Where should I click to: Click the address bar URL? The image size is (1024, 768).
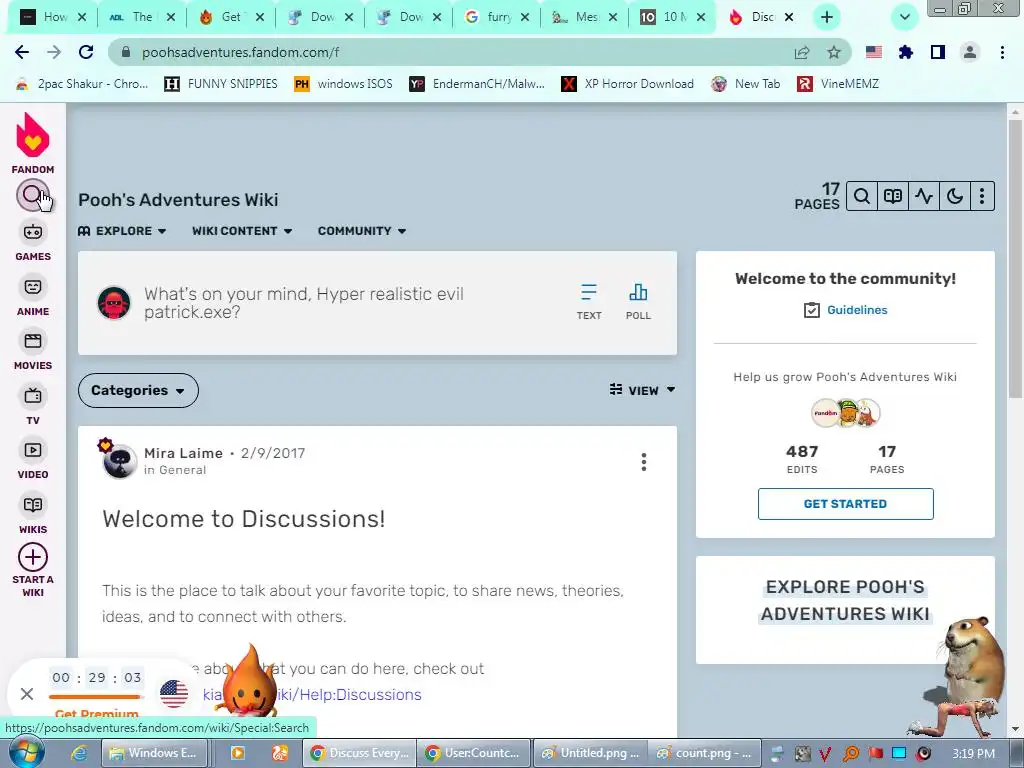coord(240,52)
